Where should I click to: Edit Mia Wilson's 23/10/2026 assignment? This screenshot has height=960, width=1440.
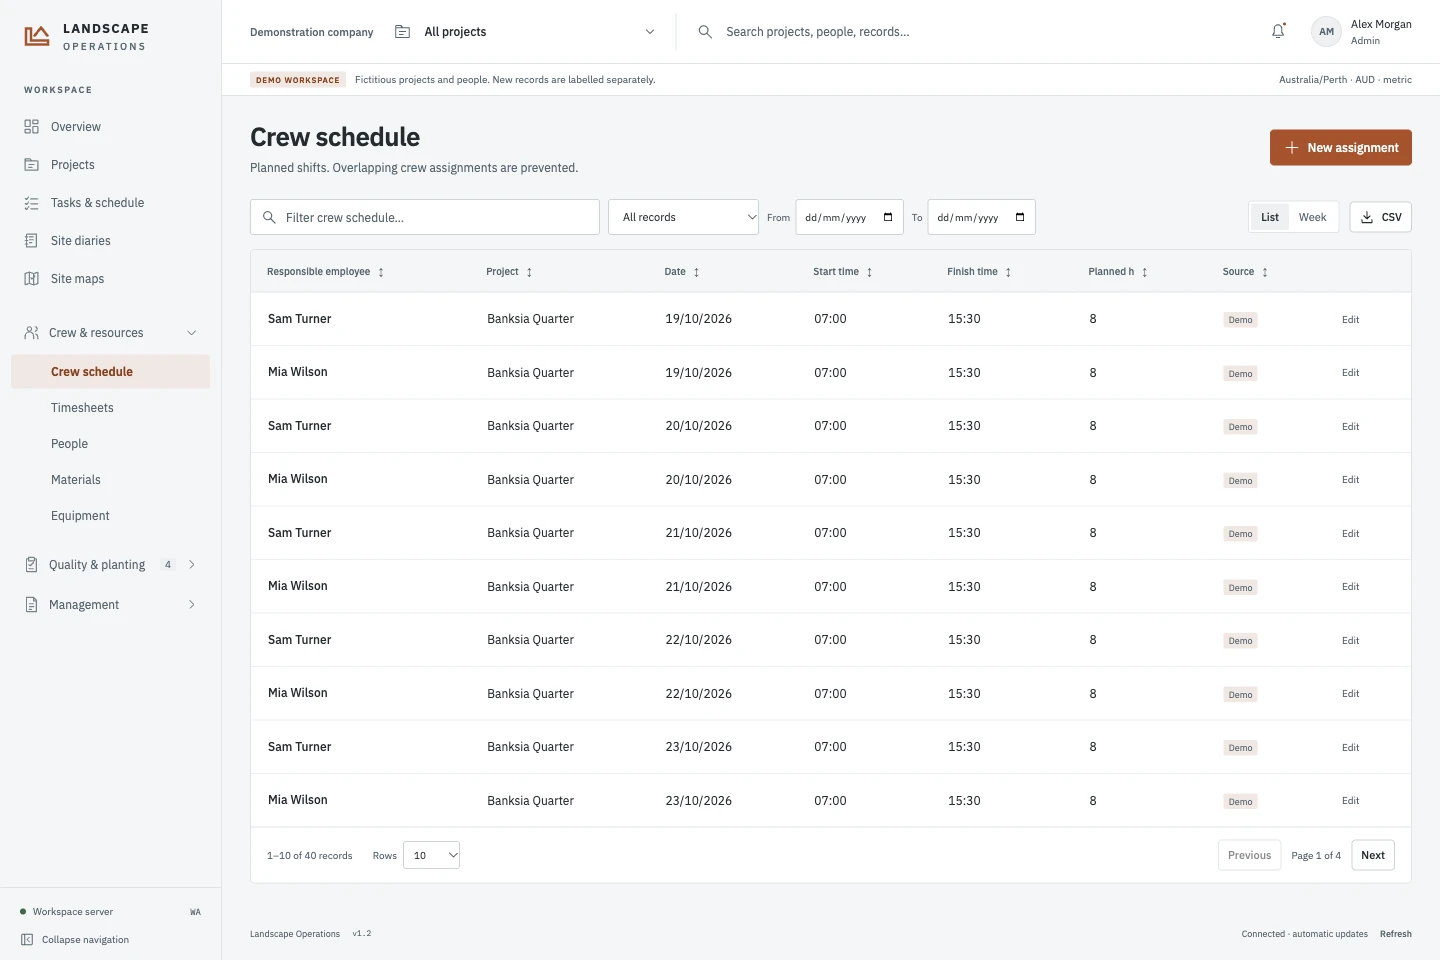(1350, 801)
